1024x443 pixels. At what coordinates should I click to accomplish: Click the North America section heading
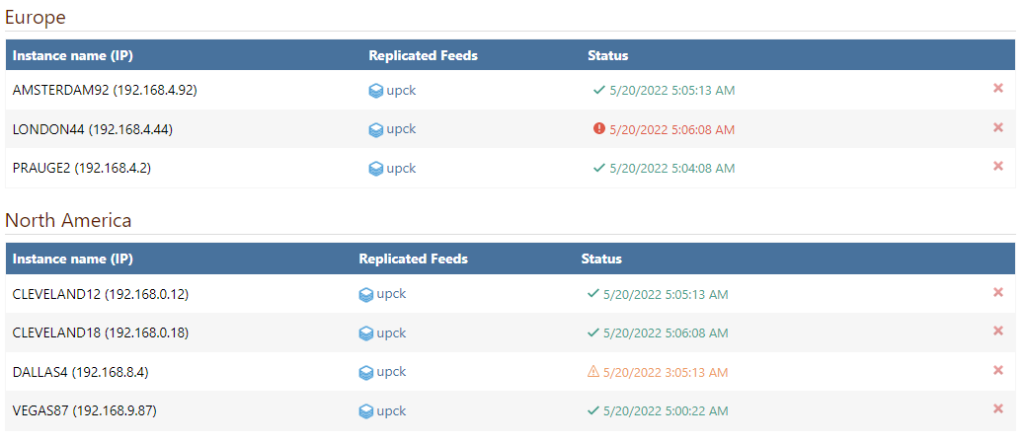click(68, 220)
